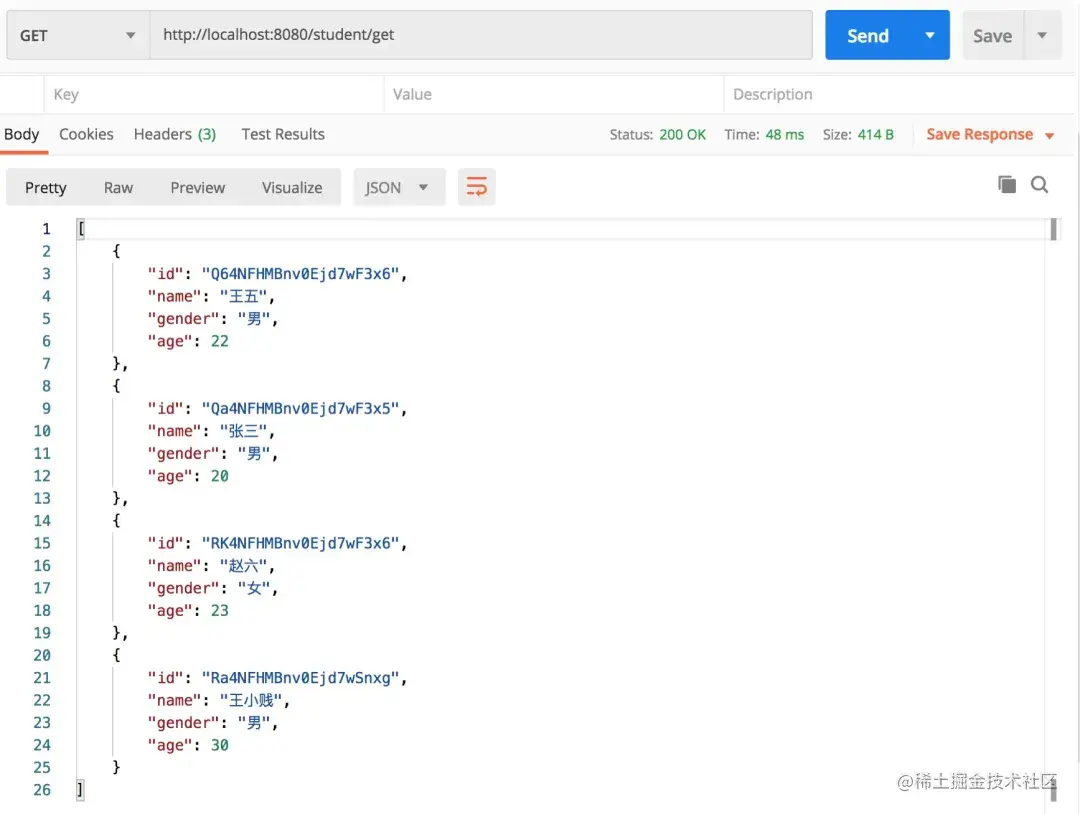Click the Status 200 OK indicator
1080x814 pixels.
(658, 134)
